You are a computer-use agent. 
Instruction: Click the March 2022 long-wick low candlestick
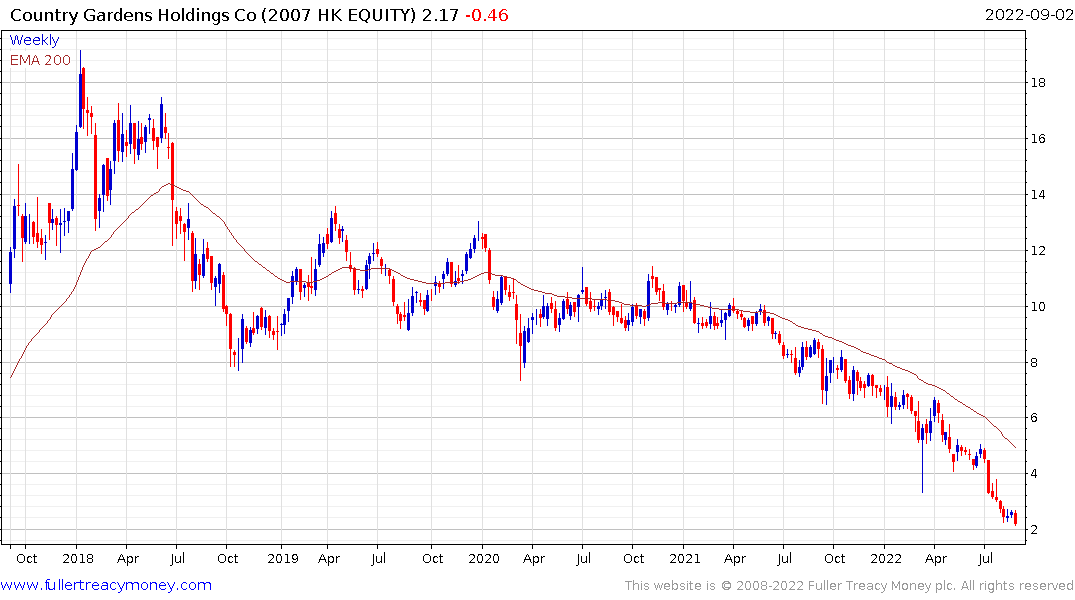click(922, 458)
